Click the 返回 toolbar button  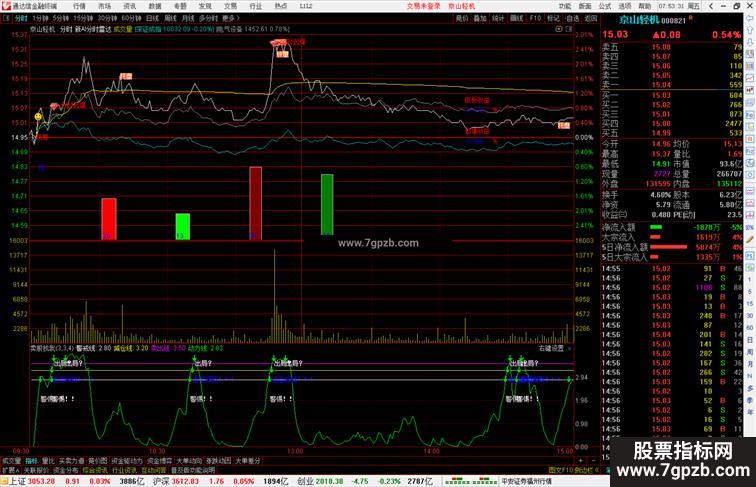tap(591, 18)
